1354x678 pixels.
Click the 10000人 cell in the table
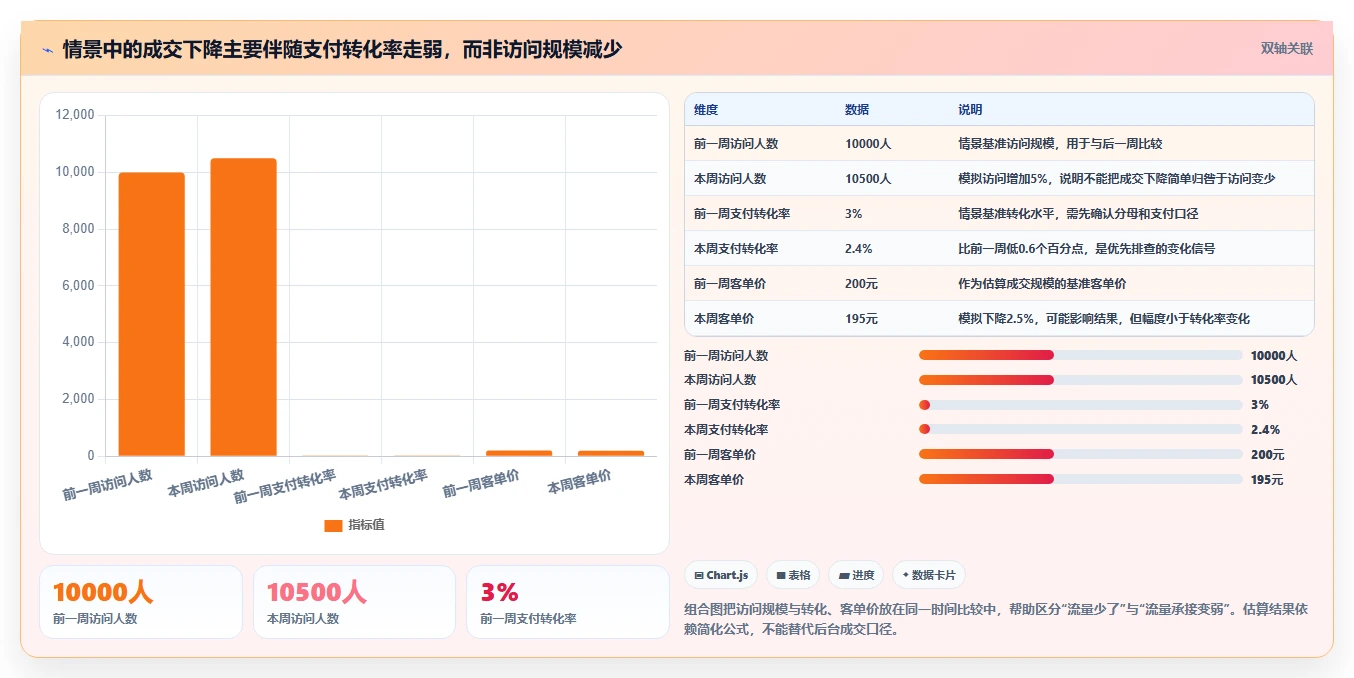point(868,144)
